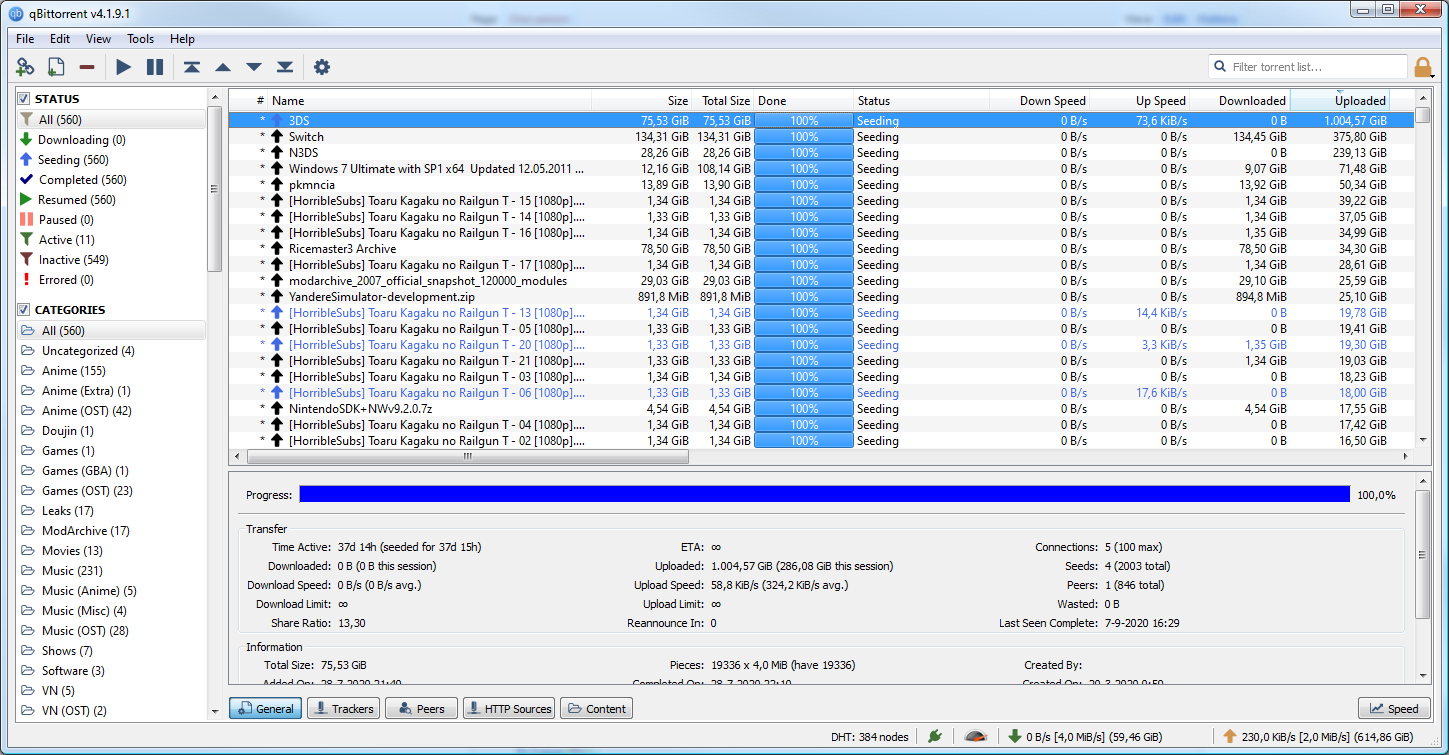Click the torrent list vertical scrollbar

click(x=1423, y=117)
